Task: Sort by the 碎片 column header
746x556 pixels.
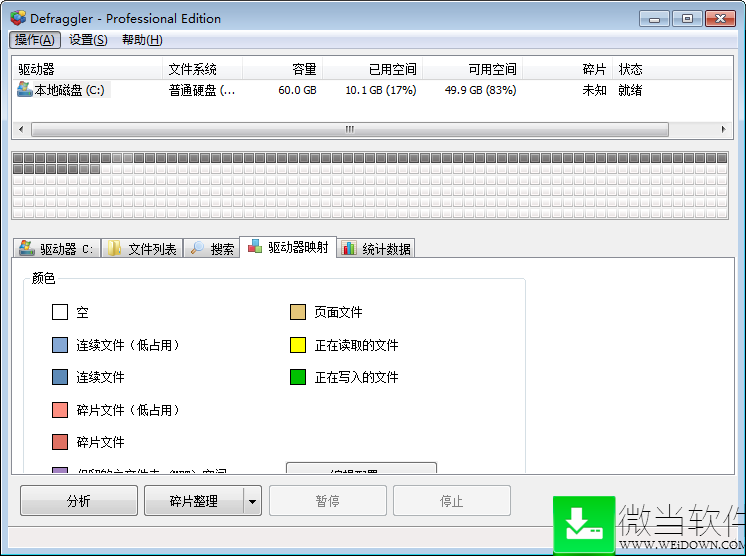Action: pyautogui.click(x=568, y=69)
